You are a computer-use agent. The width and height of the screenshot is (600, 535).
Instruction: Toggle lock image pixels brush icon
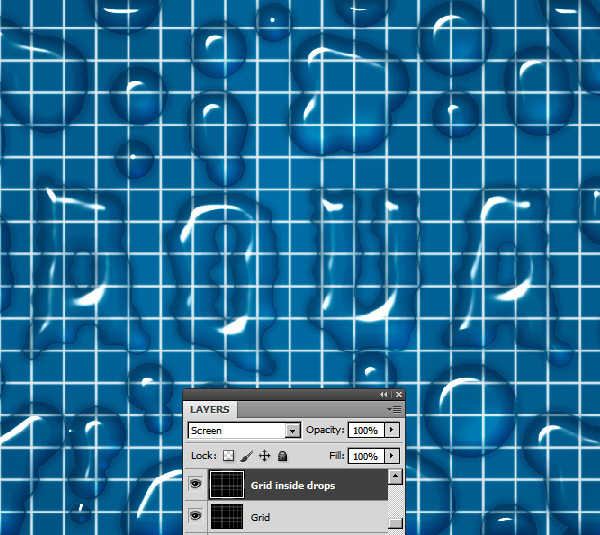pos(247,456)
